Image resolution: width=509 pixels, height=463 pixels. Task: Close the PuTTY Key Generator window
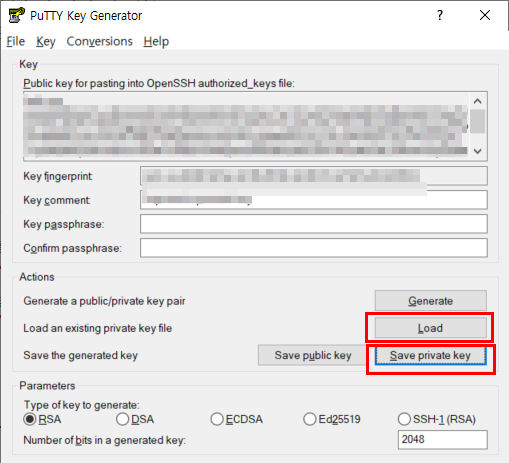click(x=485, y=15)
